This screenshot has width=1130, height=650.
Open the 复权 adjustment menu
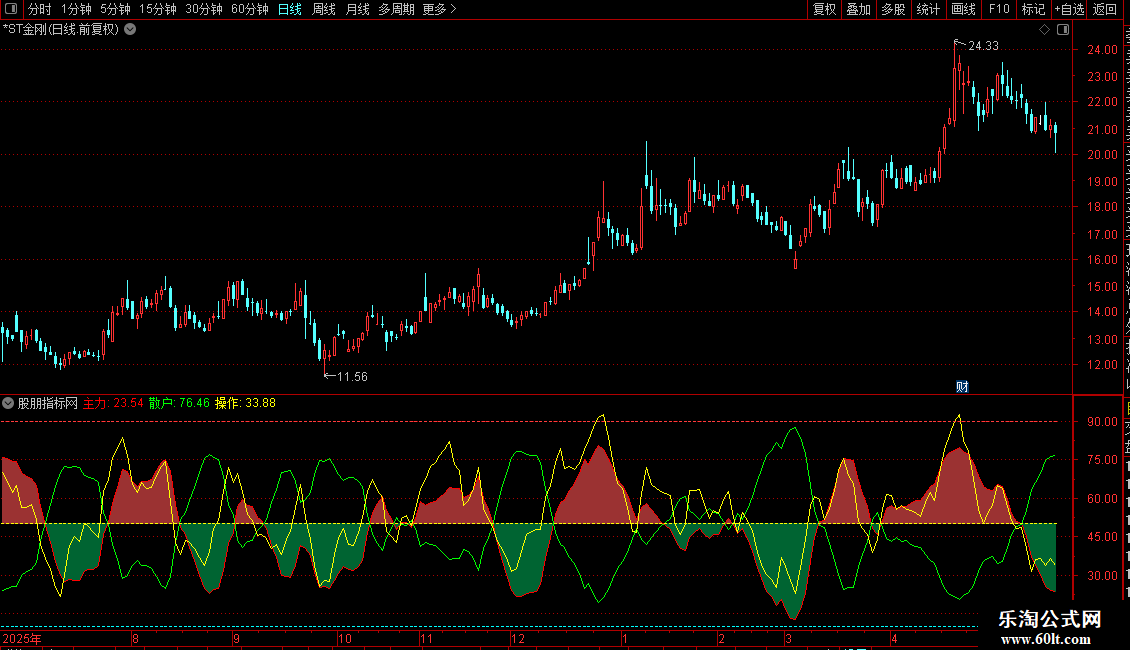(824, 9)
